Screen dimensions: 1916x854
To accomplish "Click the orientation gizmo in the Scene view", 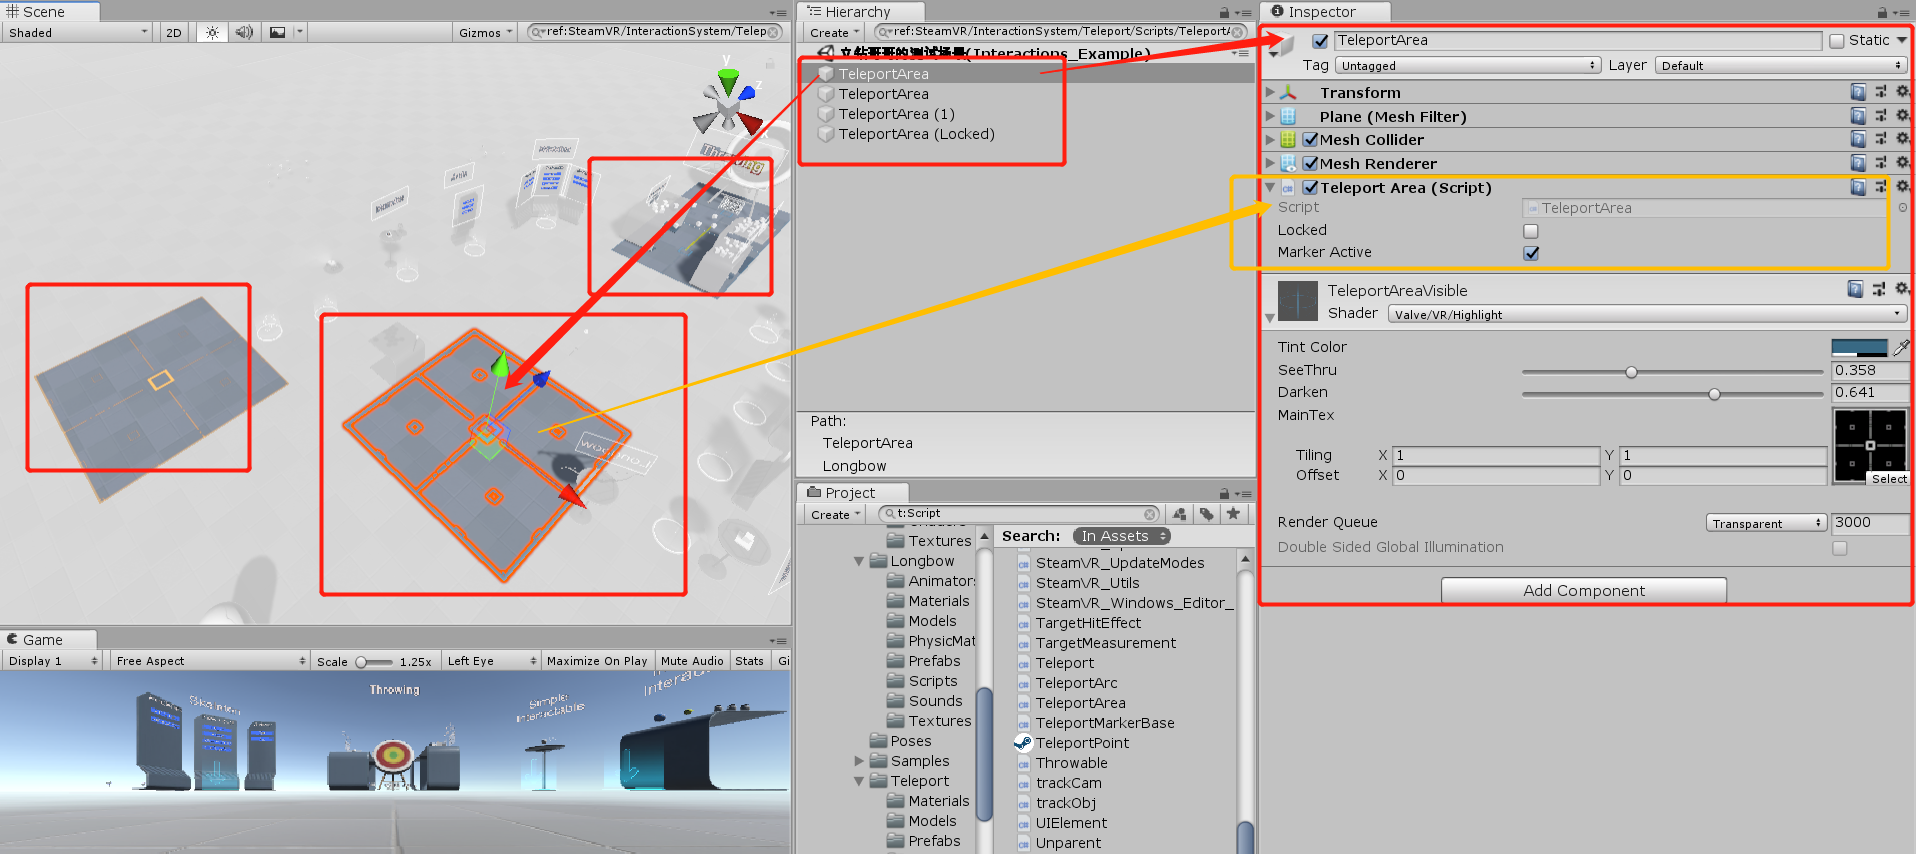I will click(x=728, y=103).
